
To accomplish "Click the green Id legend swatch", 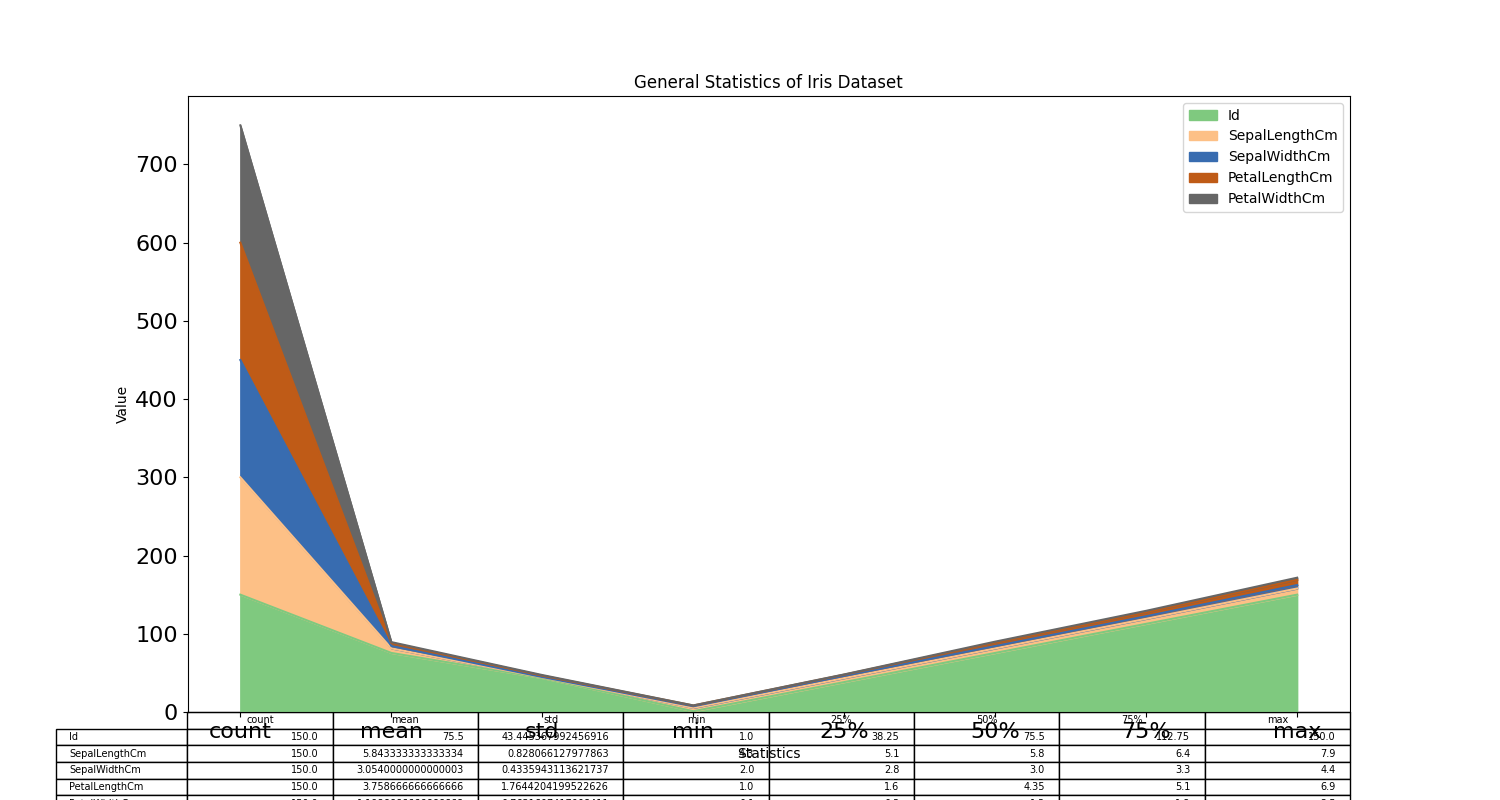I will click(x=1203, y=115).
